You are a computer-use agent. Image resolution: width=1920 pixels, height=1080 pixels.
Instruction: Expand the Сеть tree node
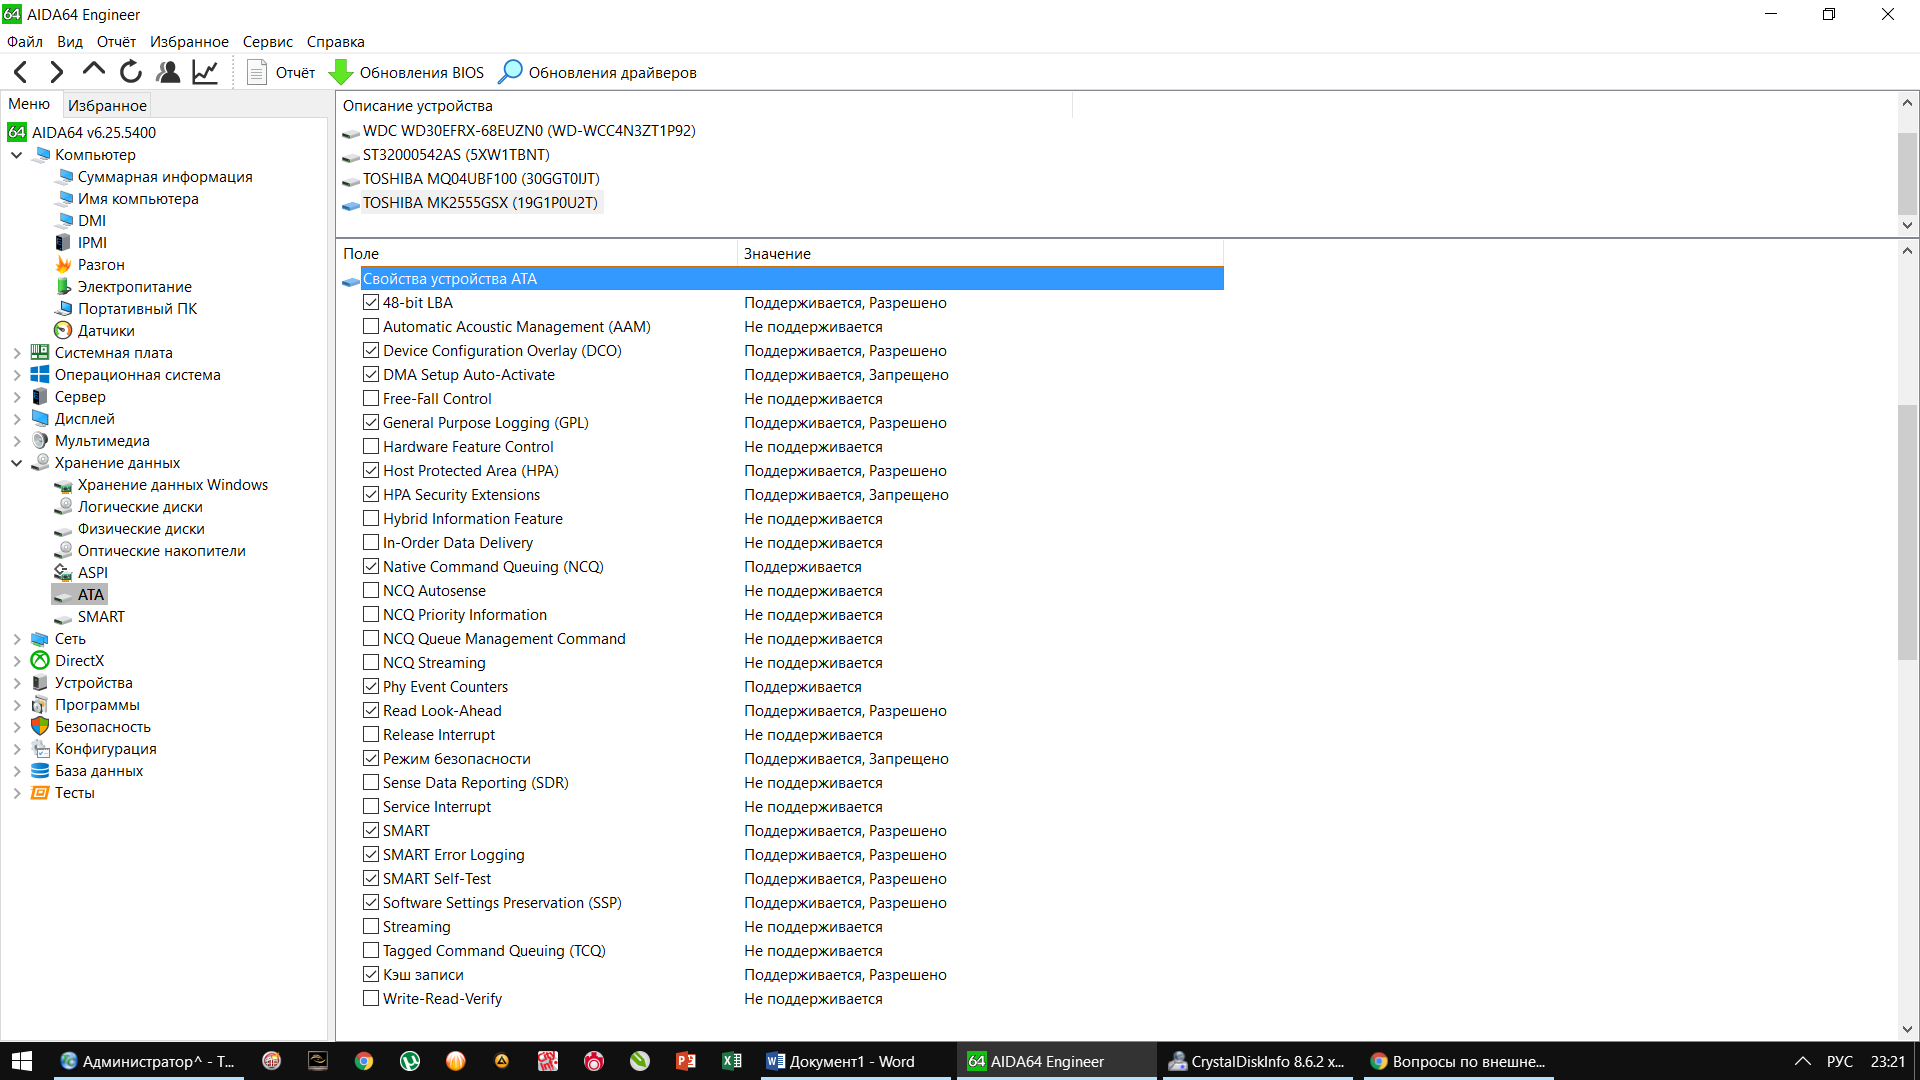17,638
